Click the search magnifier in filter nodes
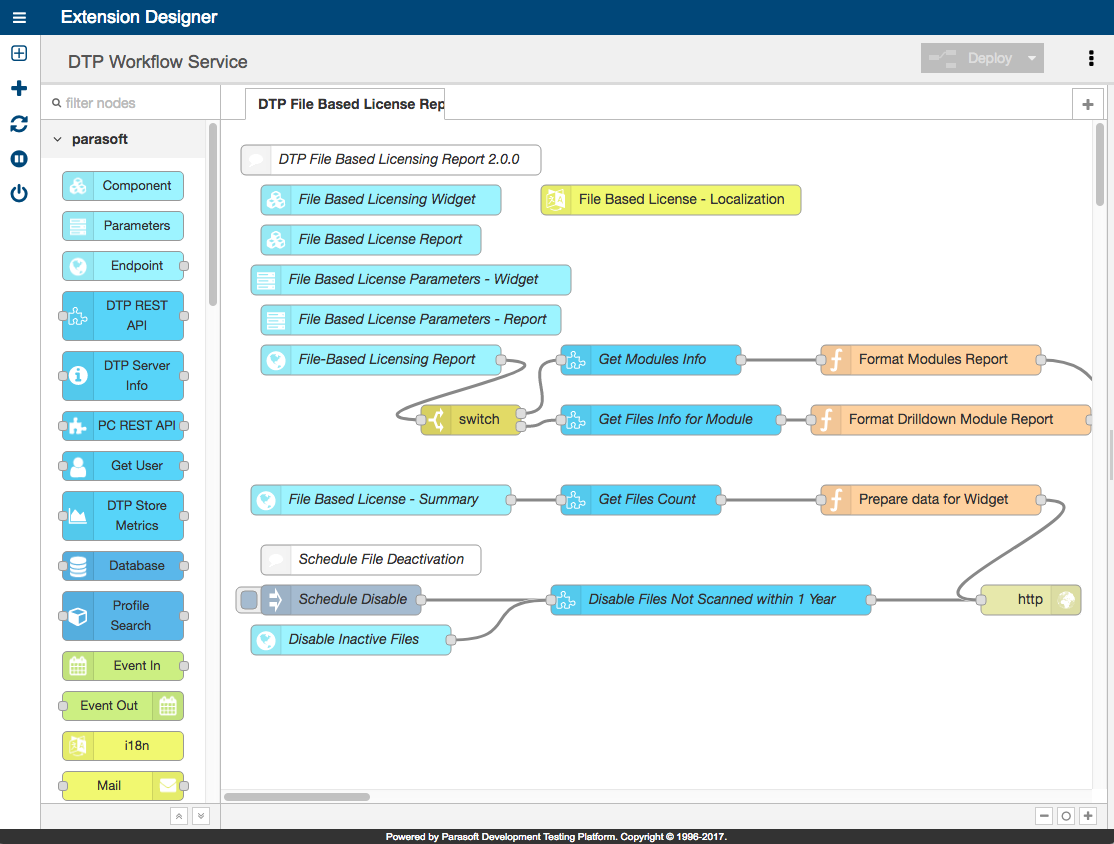This screenshot has width=1114, height=844. tap(56, 103)
